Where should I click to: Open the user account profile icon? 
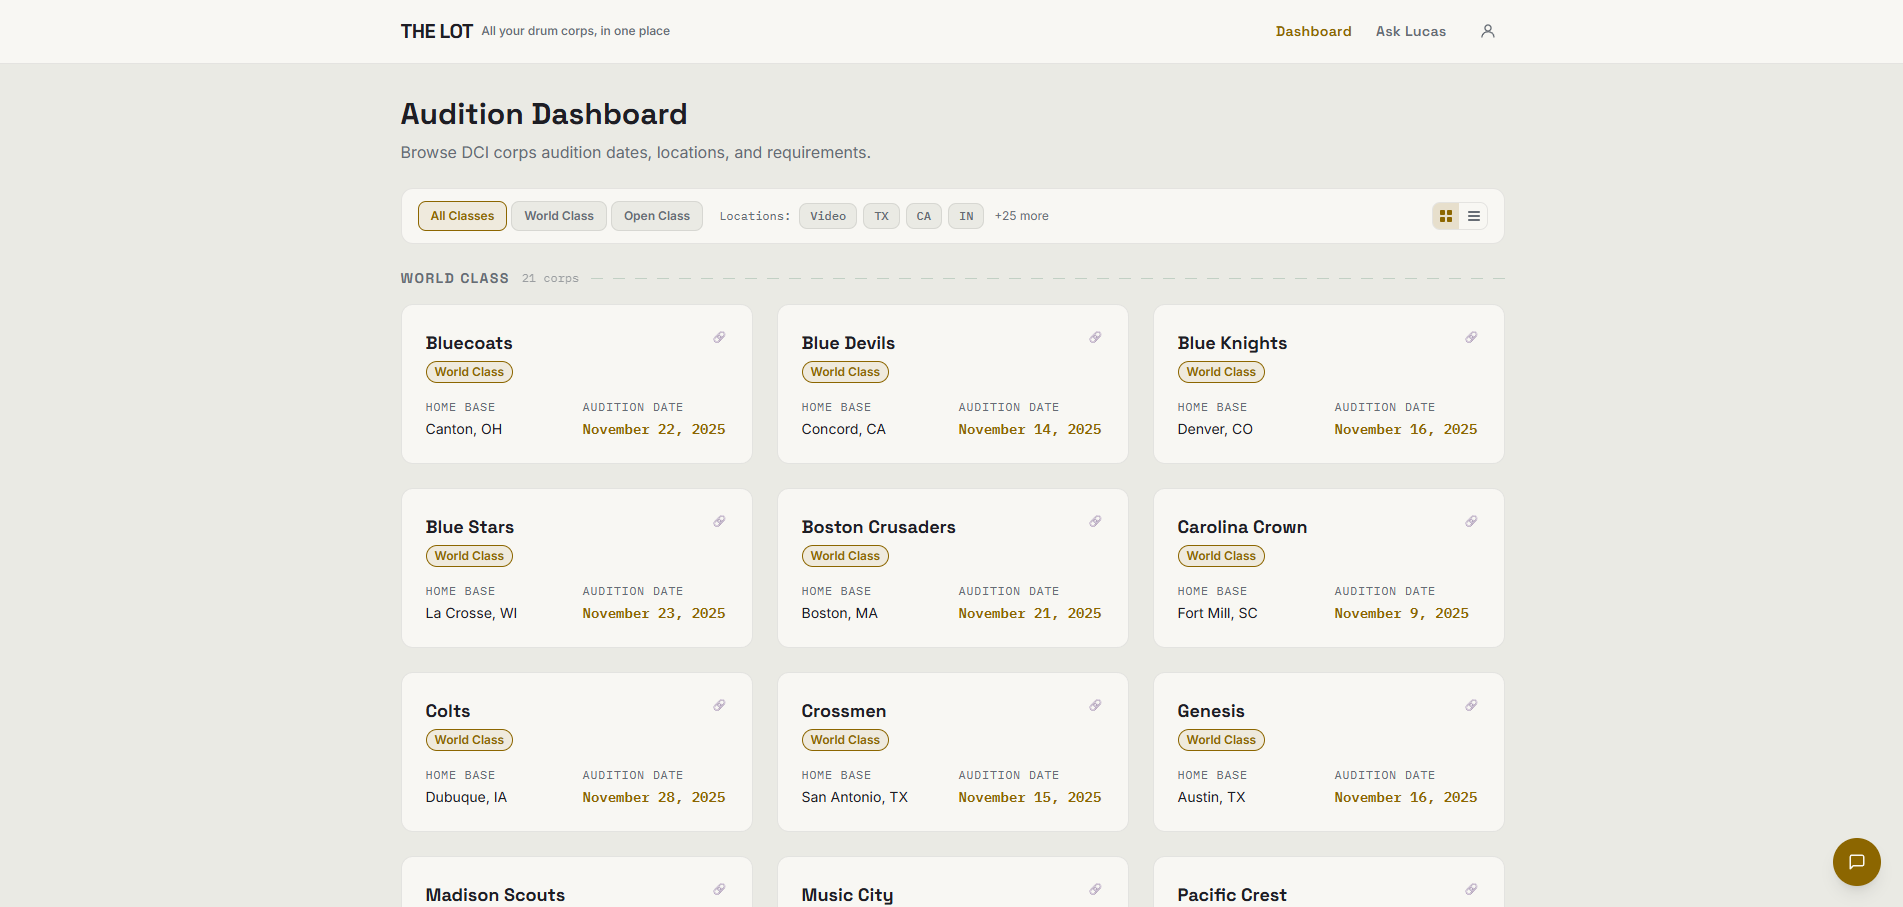[x=1487, y=31]
